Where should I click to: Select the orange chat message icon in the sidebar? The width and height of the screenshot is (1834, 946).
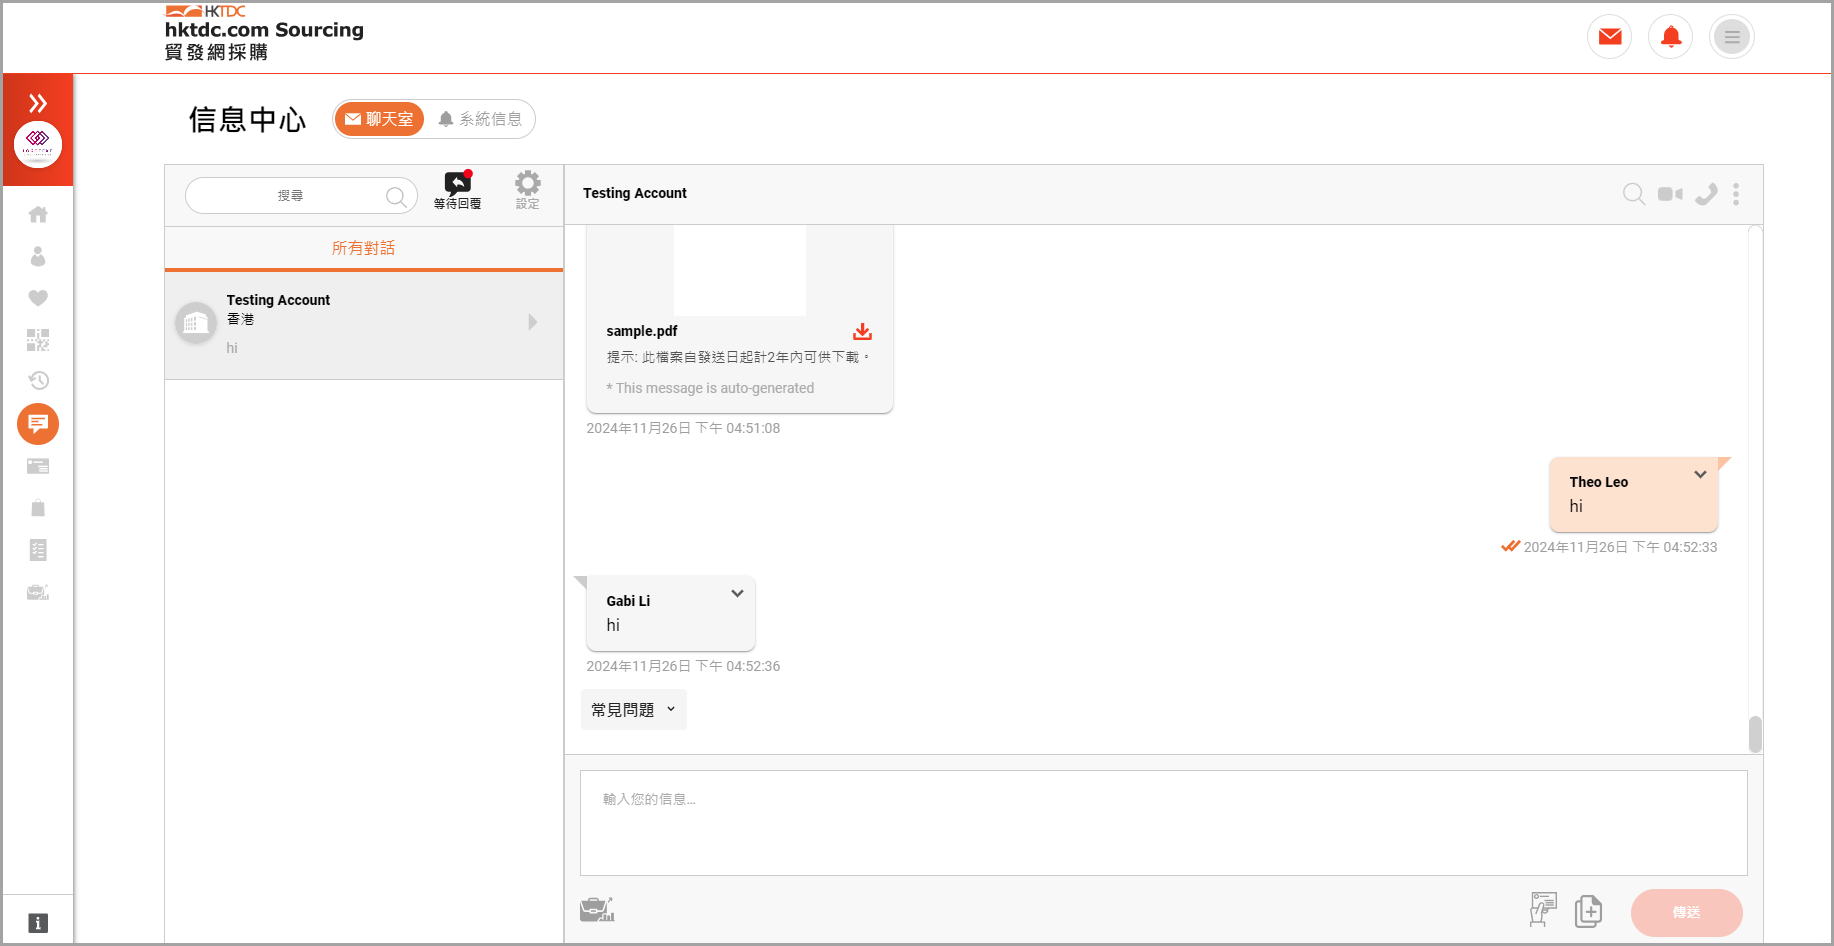click(38, 424)
